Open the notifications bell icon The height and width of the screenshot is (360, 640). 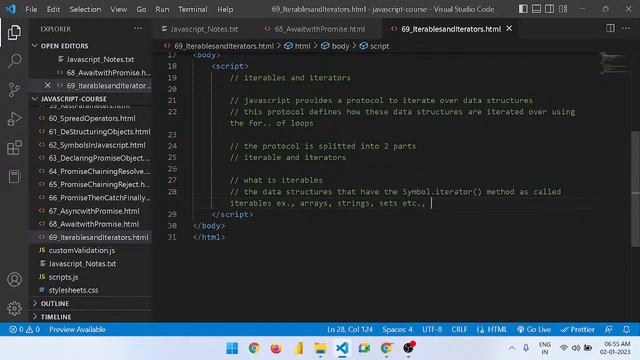[x=627, y=329]
